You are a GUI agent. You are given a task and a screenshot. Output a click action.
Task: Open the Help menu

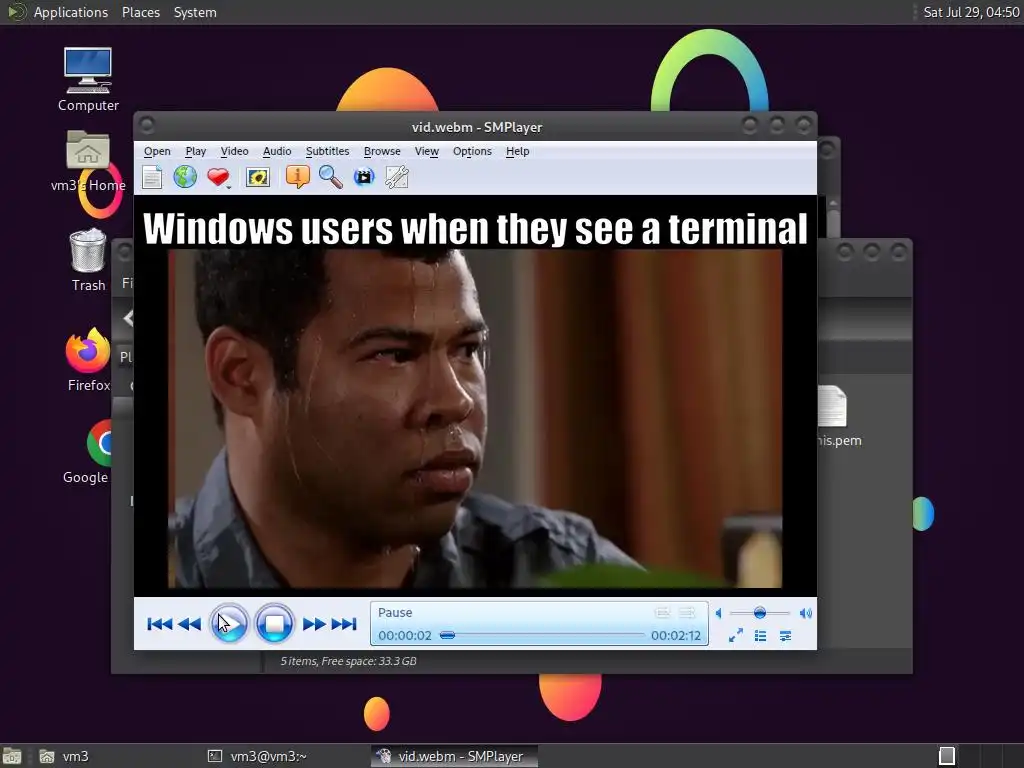(517, 152)
